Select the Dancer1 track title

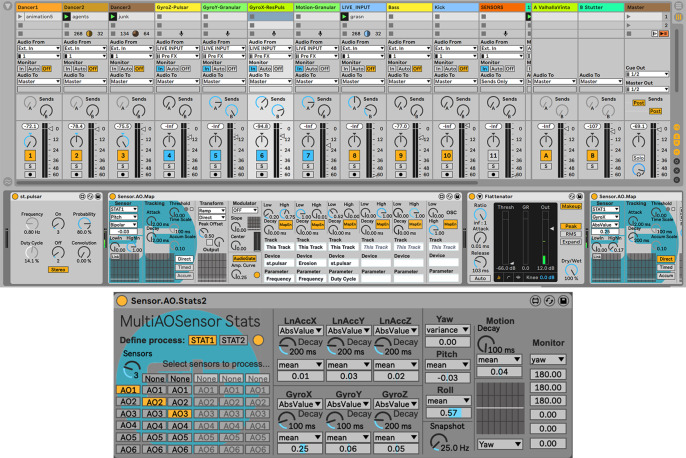(x=38, y=7)
